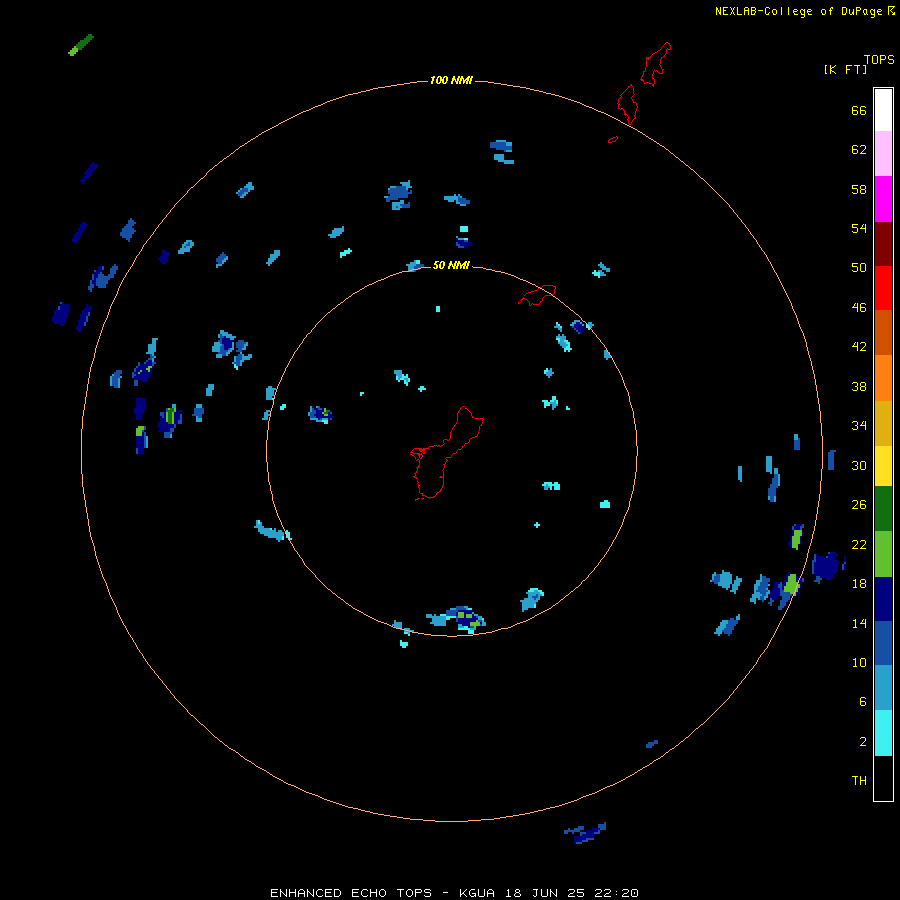Screen dimensions: 900x900
Task: Click the 50 NMI range ring label
Action: (451, 265)
